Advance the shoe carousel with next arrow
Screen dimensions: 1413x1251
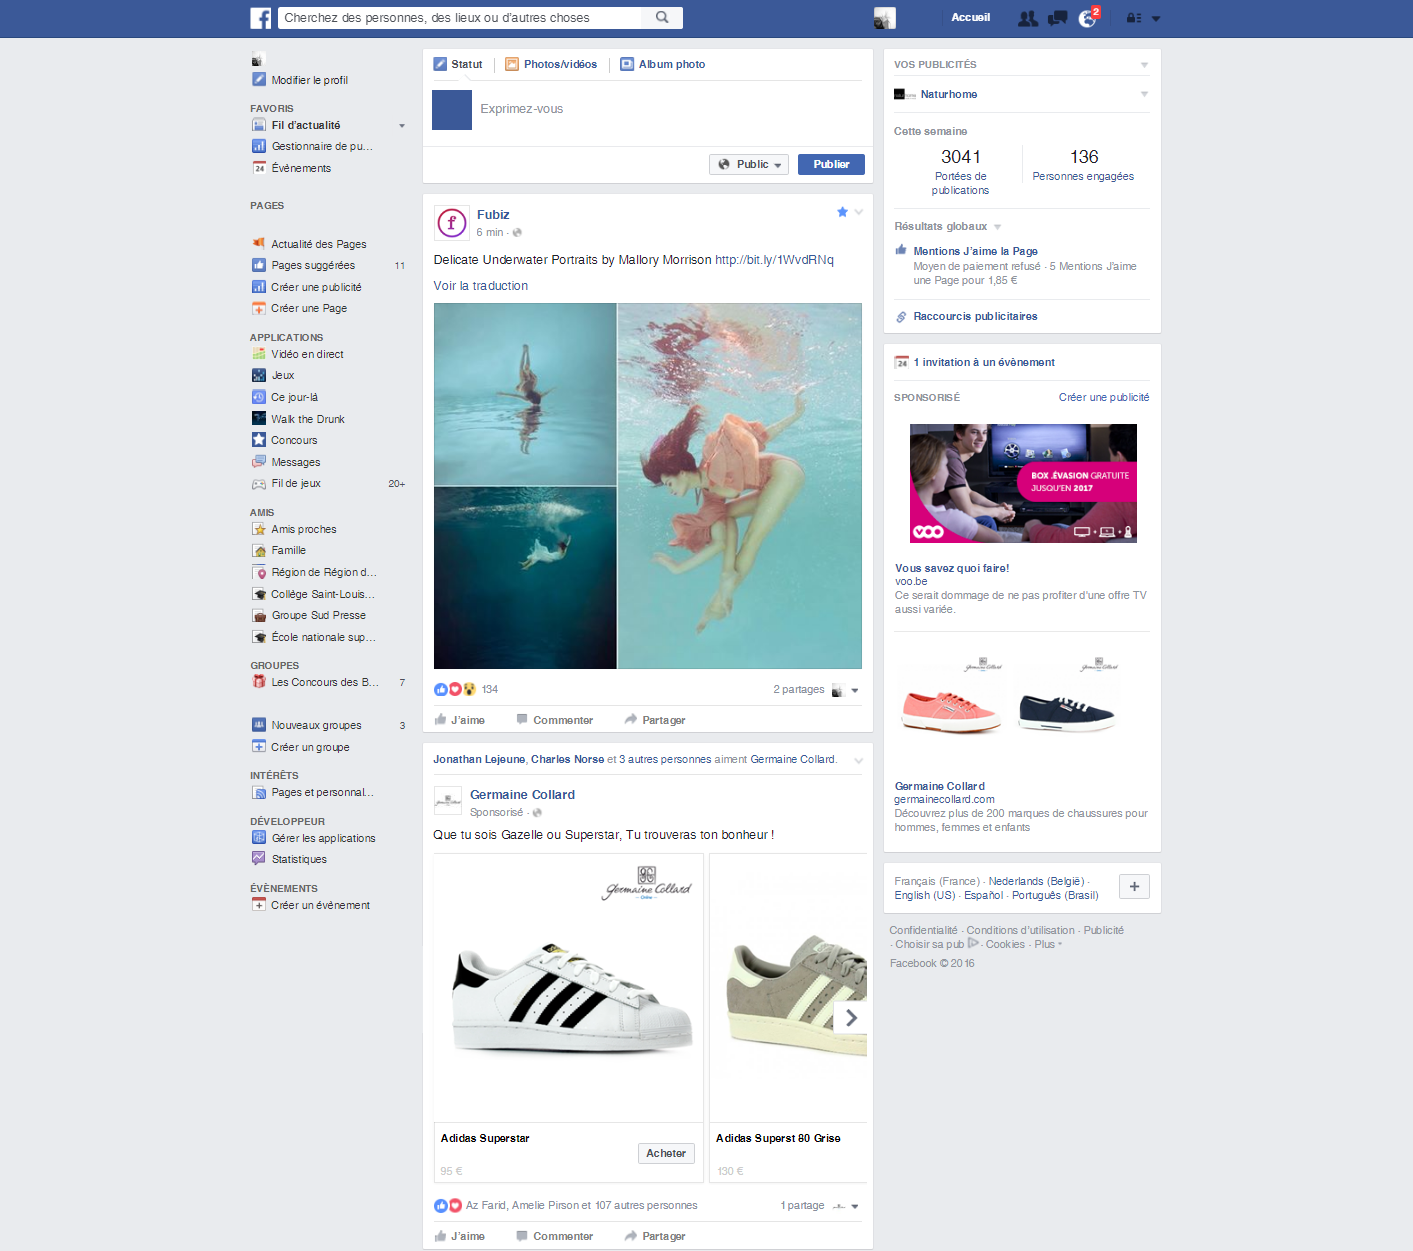(x=851, y=1018)
